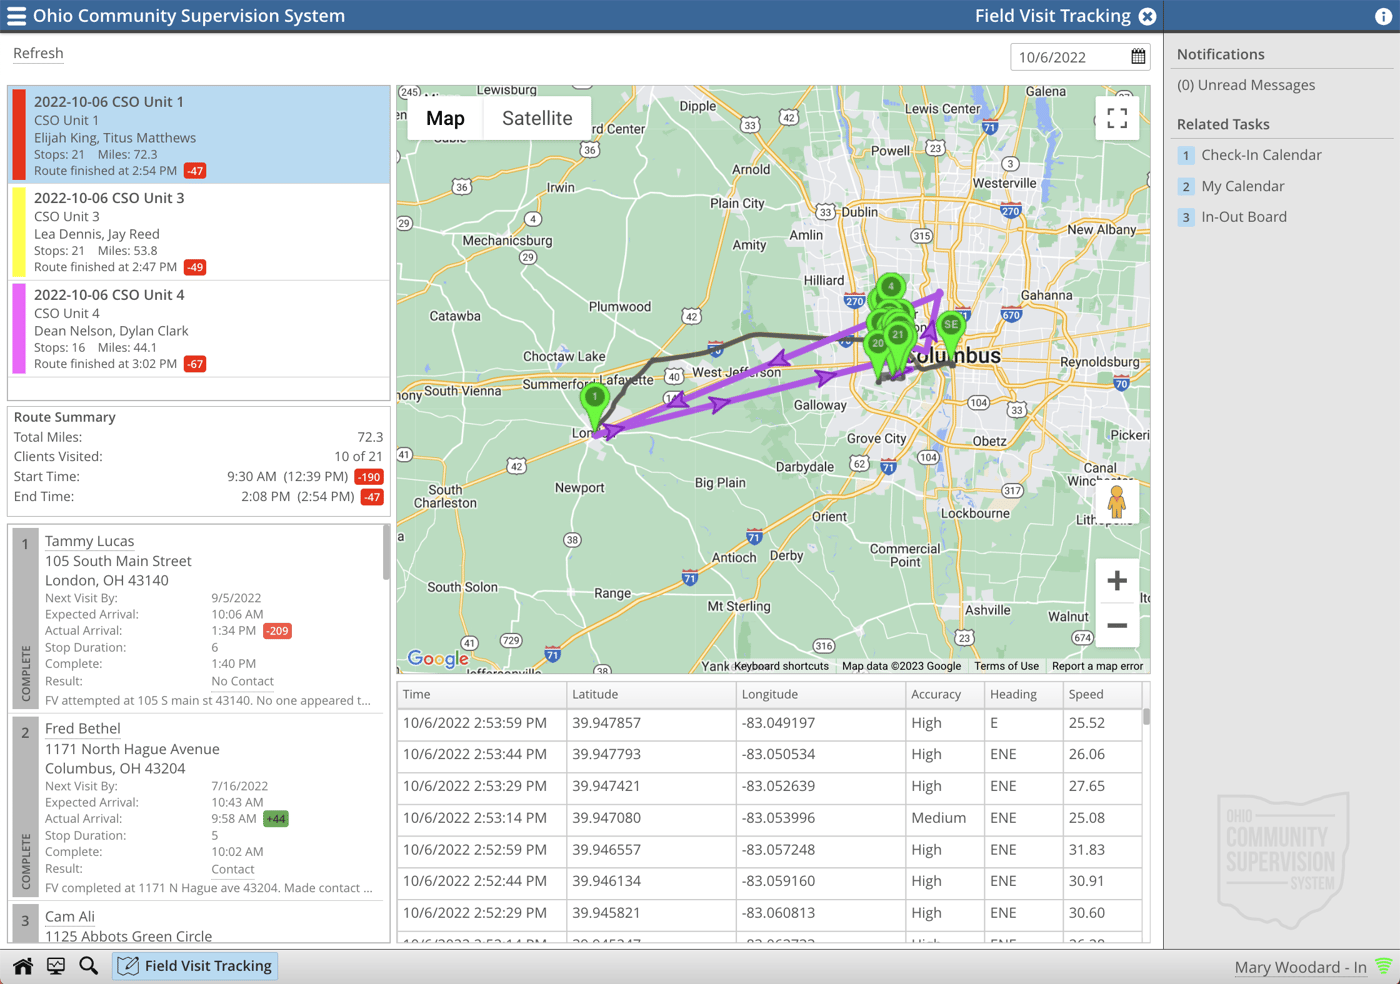Click Report a map error
The height and width of the screenshot is (984, 1400).
tap(1097, 666)
